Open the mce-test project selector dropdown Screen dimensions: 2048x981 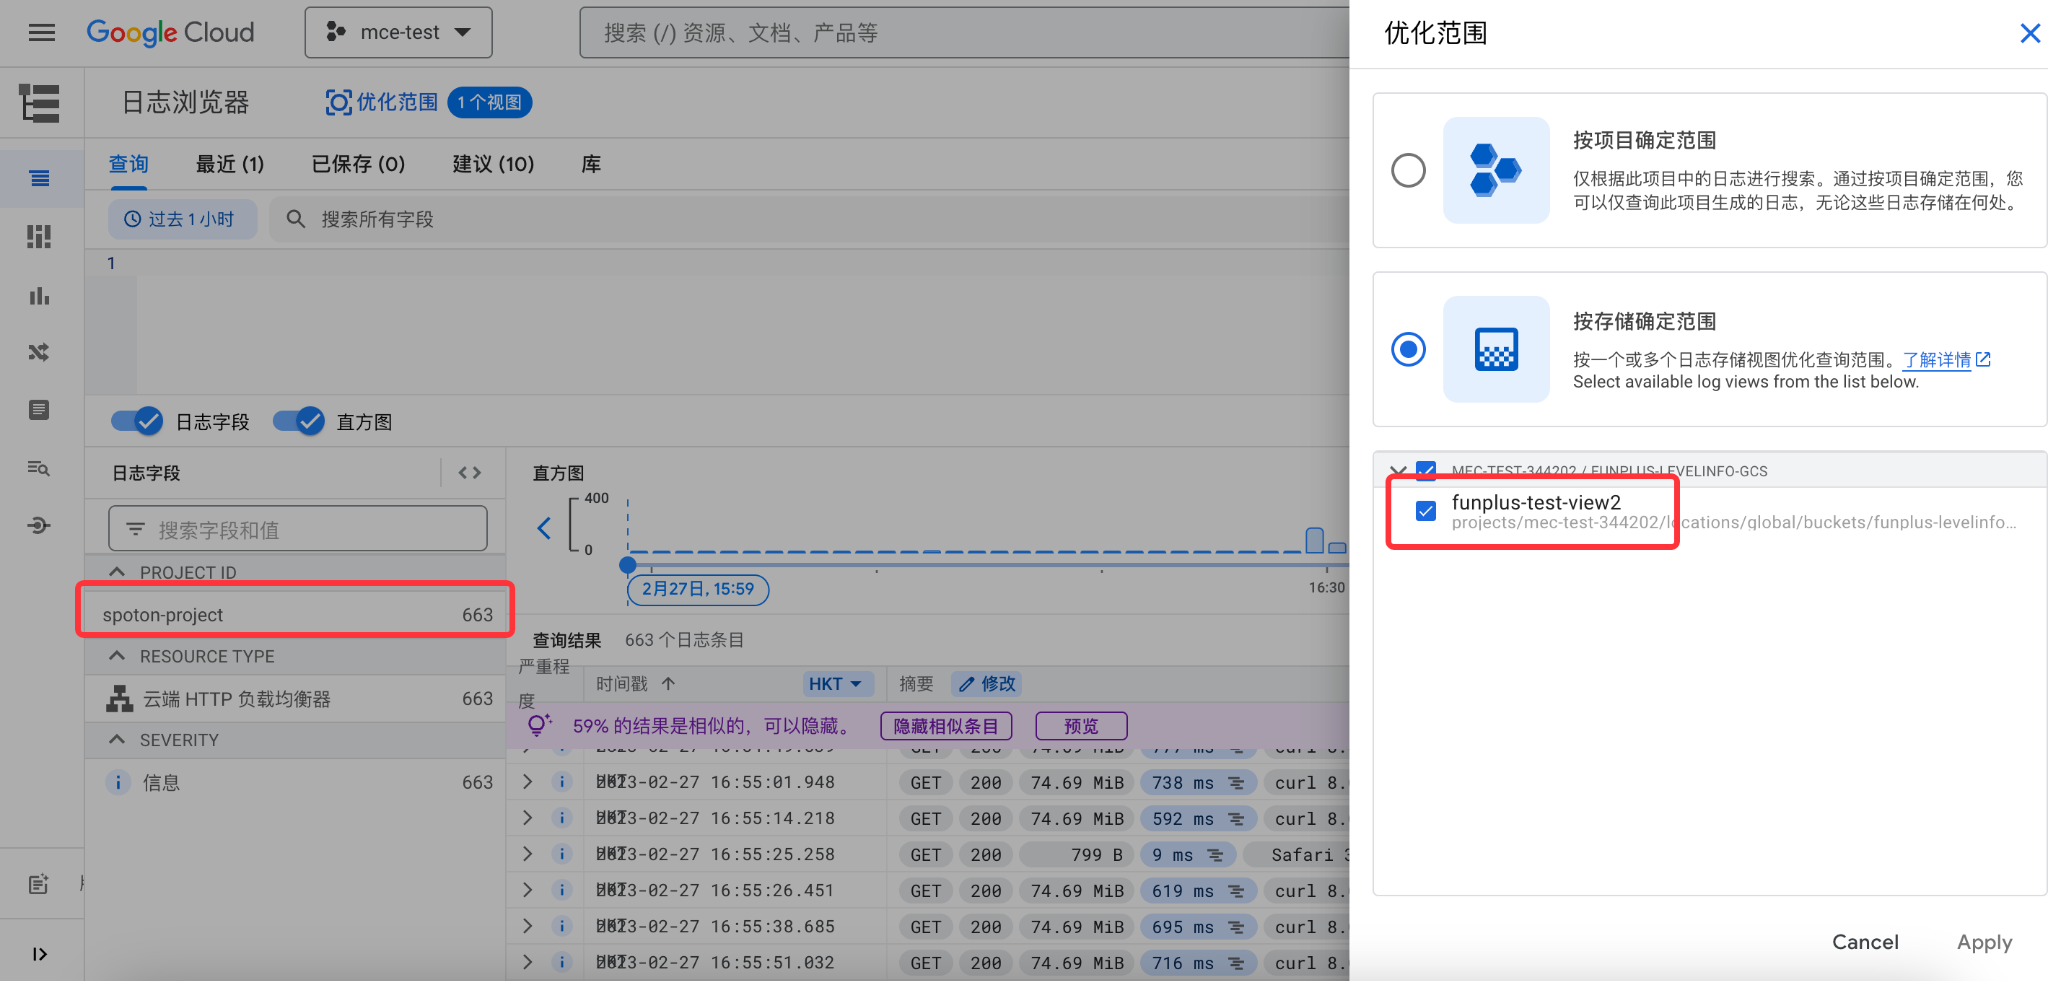pos(398,33)
